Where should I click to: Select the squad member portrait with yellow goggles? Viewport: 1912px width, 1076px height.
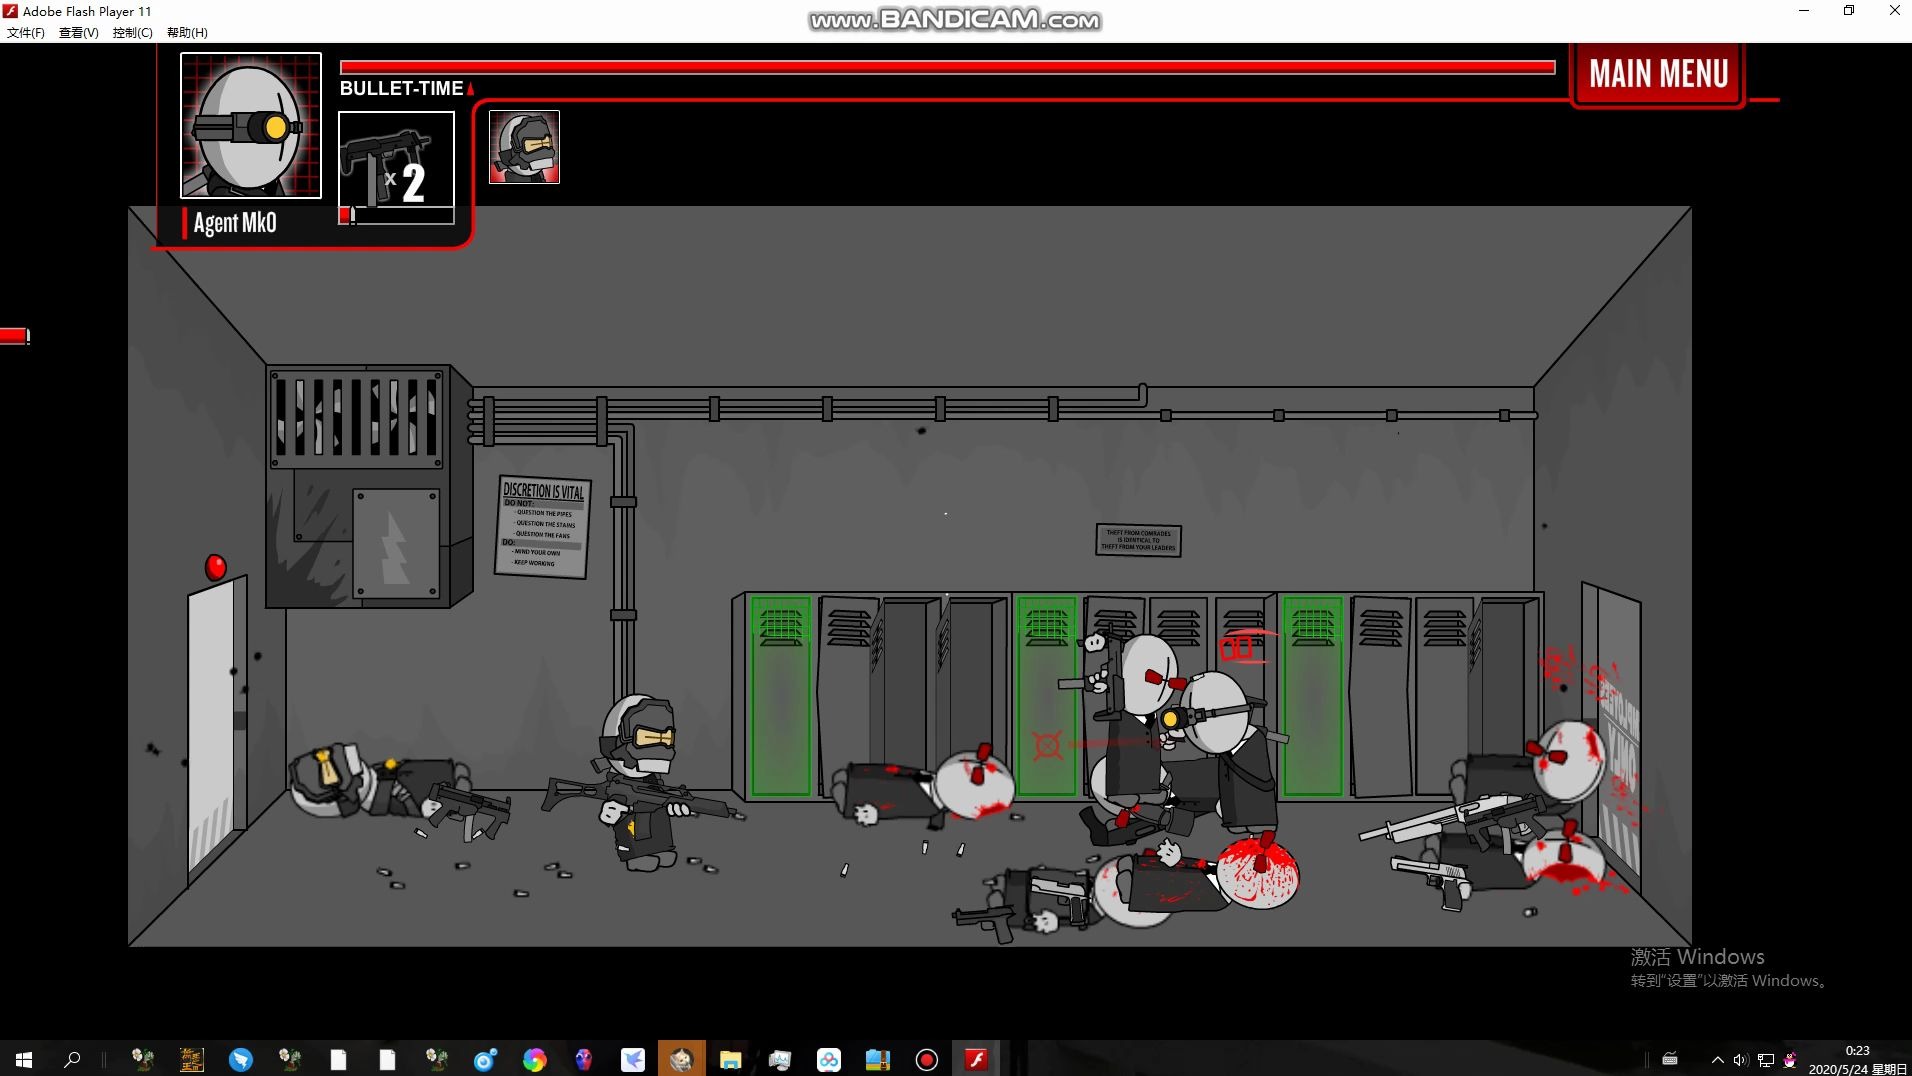pyautogui.click(x=524, y=147)
